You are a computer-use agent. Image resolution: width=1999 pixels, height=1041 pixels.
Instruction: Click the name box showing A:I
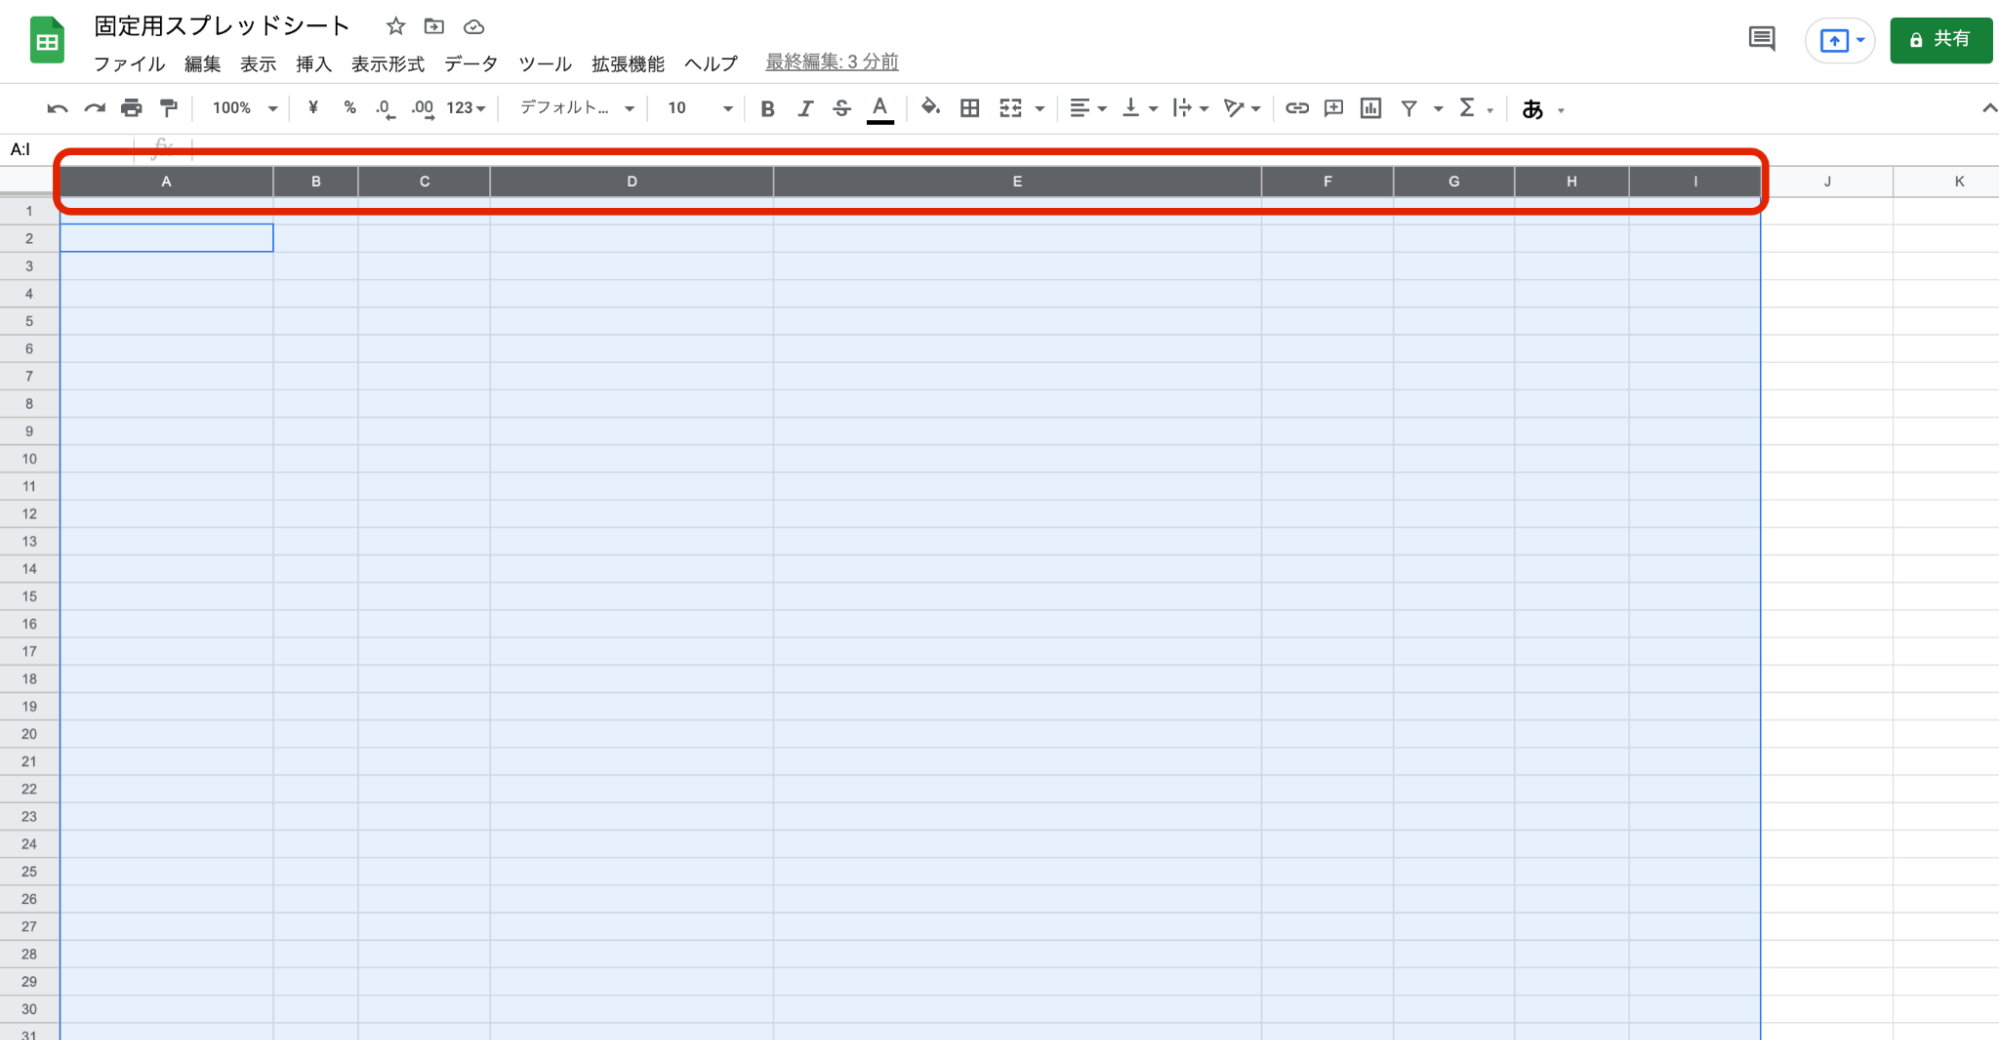[67, 150]
